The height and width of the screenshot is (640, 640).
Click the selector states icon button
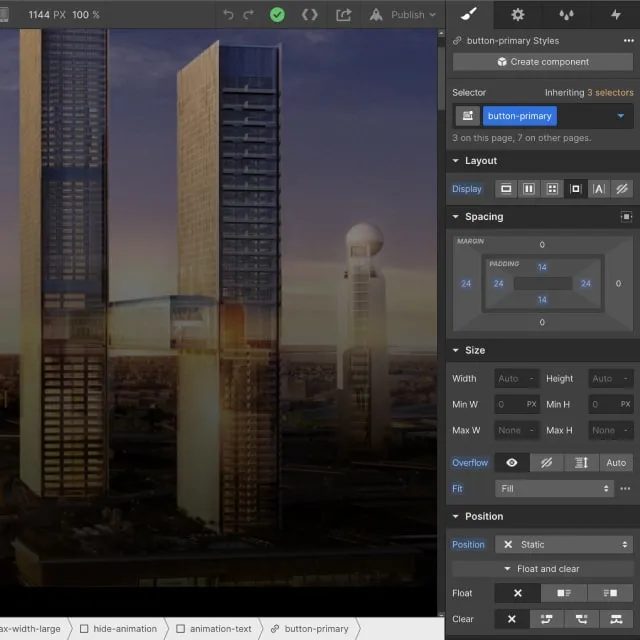(x=468, y=116)
